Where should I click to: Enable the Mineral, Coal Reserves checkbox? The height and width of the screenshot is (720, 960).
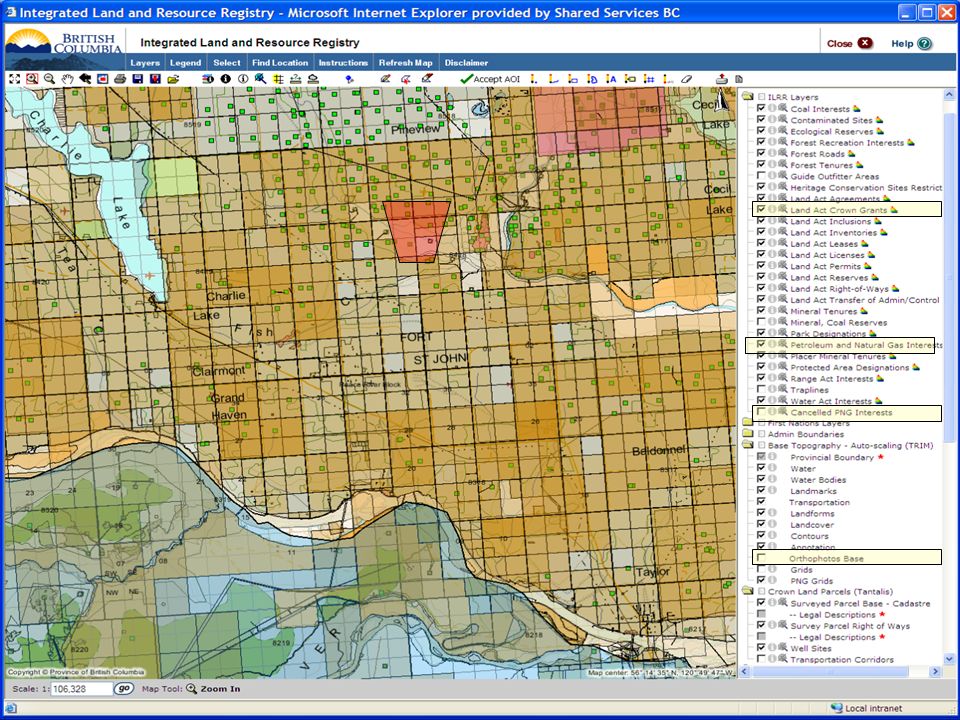point(761,322)
